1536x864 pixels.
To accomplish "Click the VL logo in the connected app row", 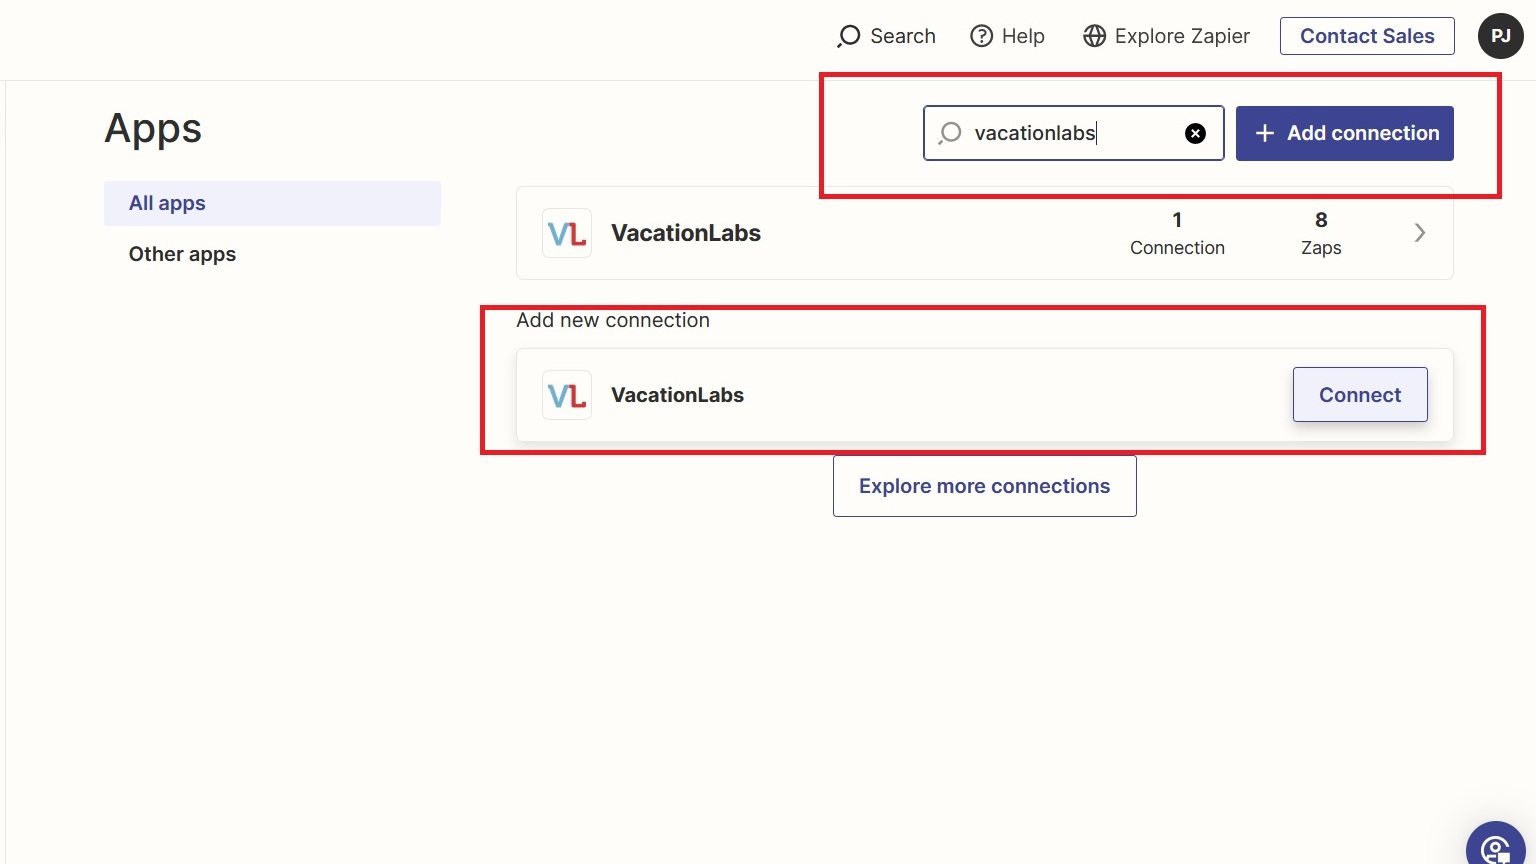I will tap(567, 233).
